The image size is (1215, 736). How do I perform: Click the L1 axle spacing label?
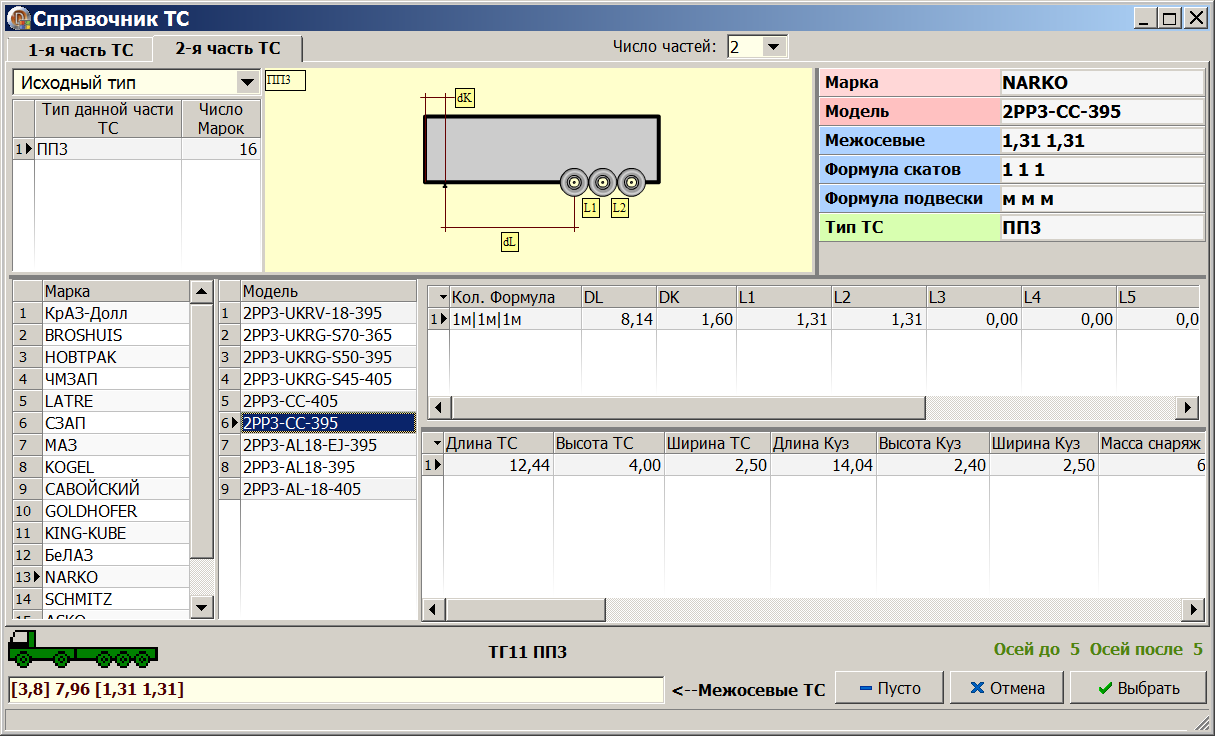[x=590, y=208]
